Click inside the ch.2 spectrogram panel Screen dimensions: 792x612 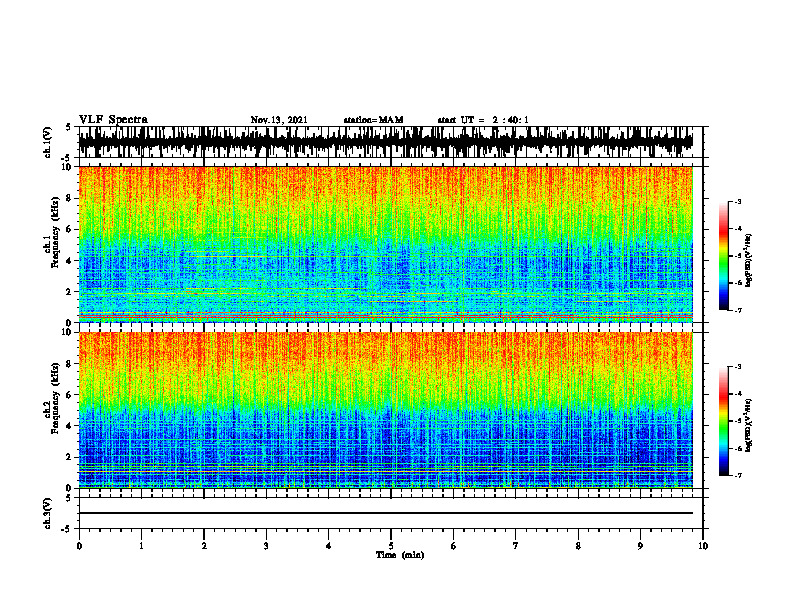click(386, 410)
